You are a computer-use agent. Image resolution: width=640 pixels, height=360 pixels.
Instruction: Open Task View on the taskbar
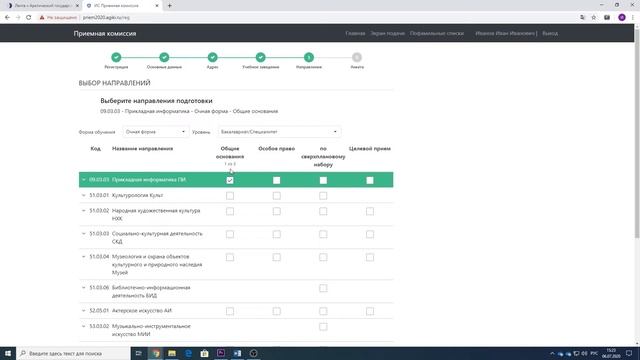tap(138, 353)
